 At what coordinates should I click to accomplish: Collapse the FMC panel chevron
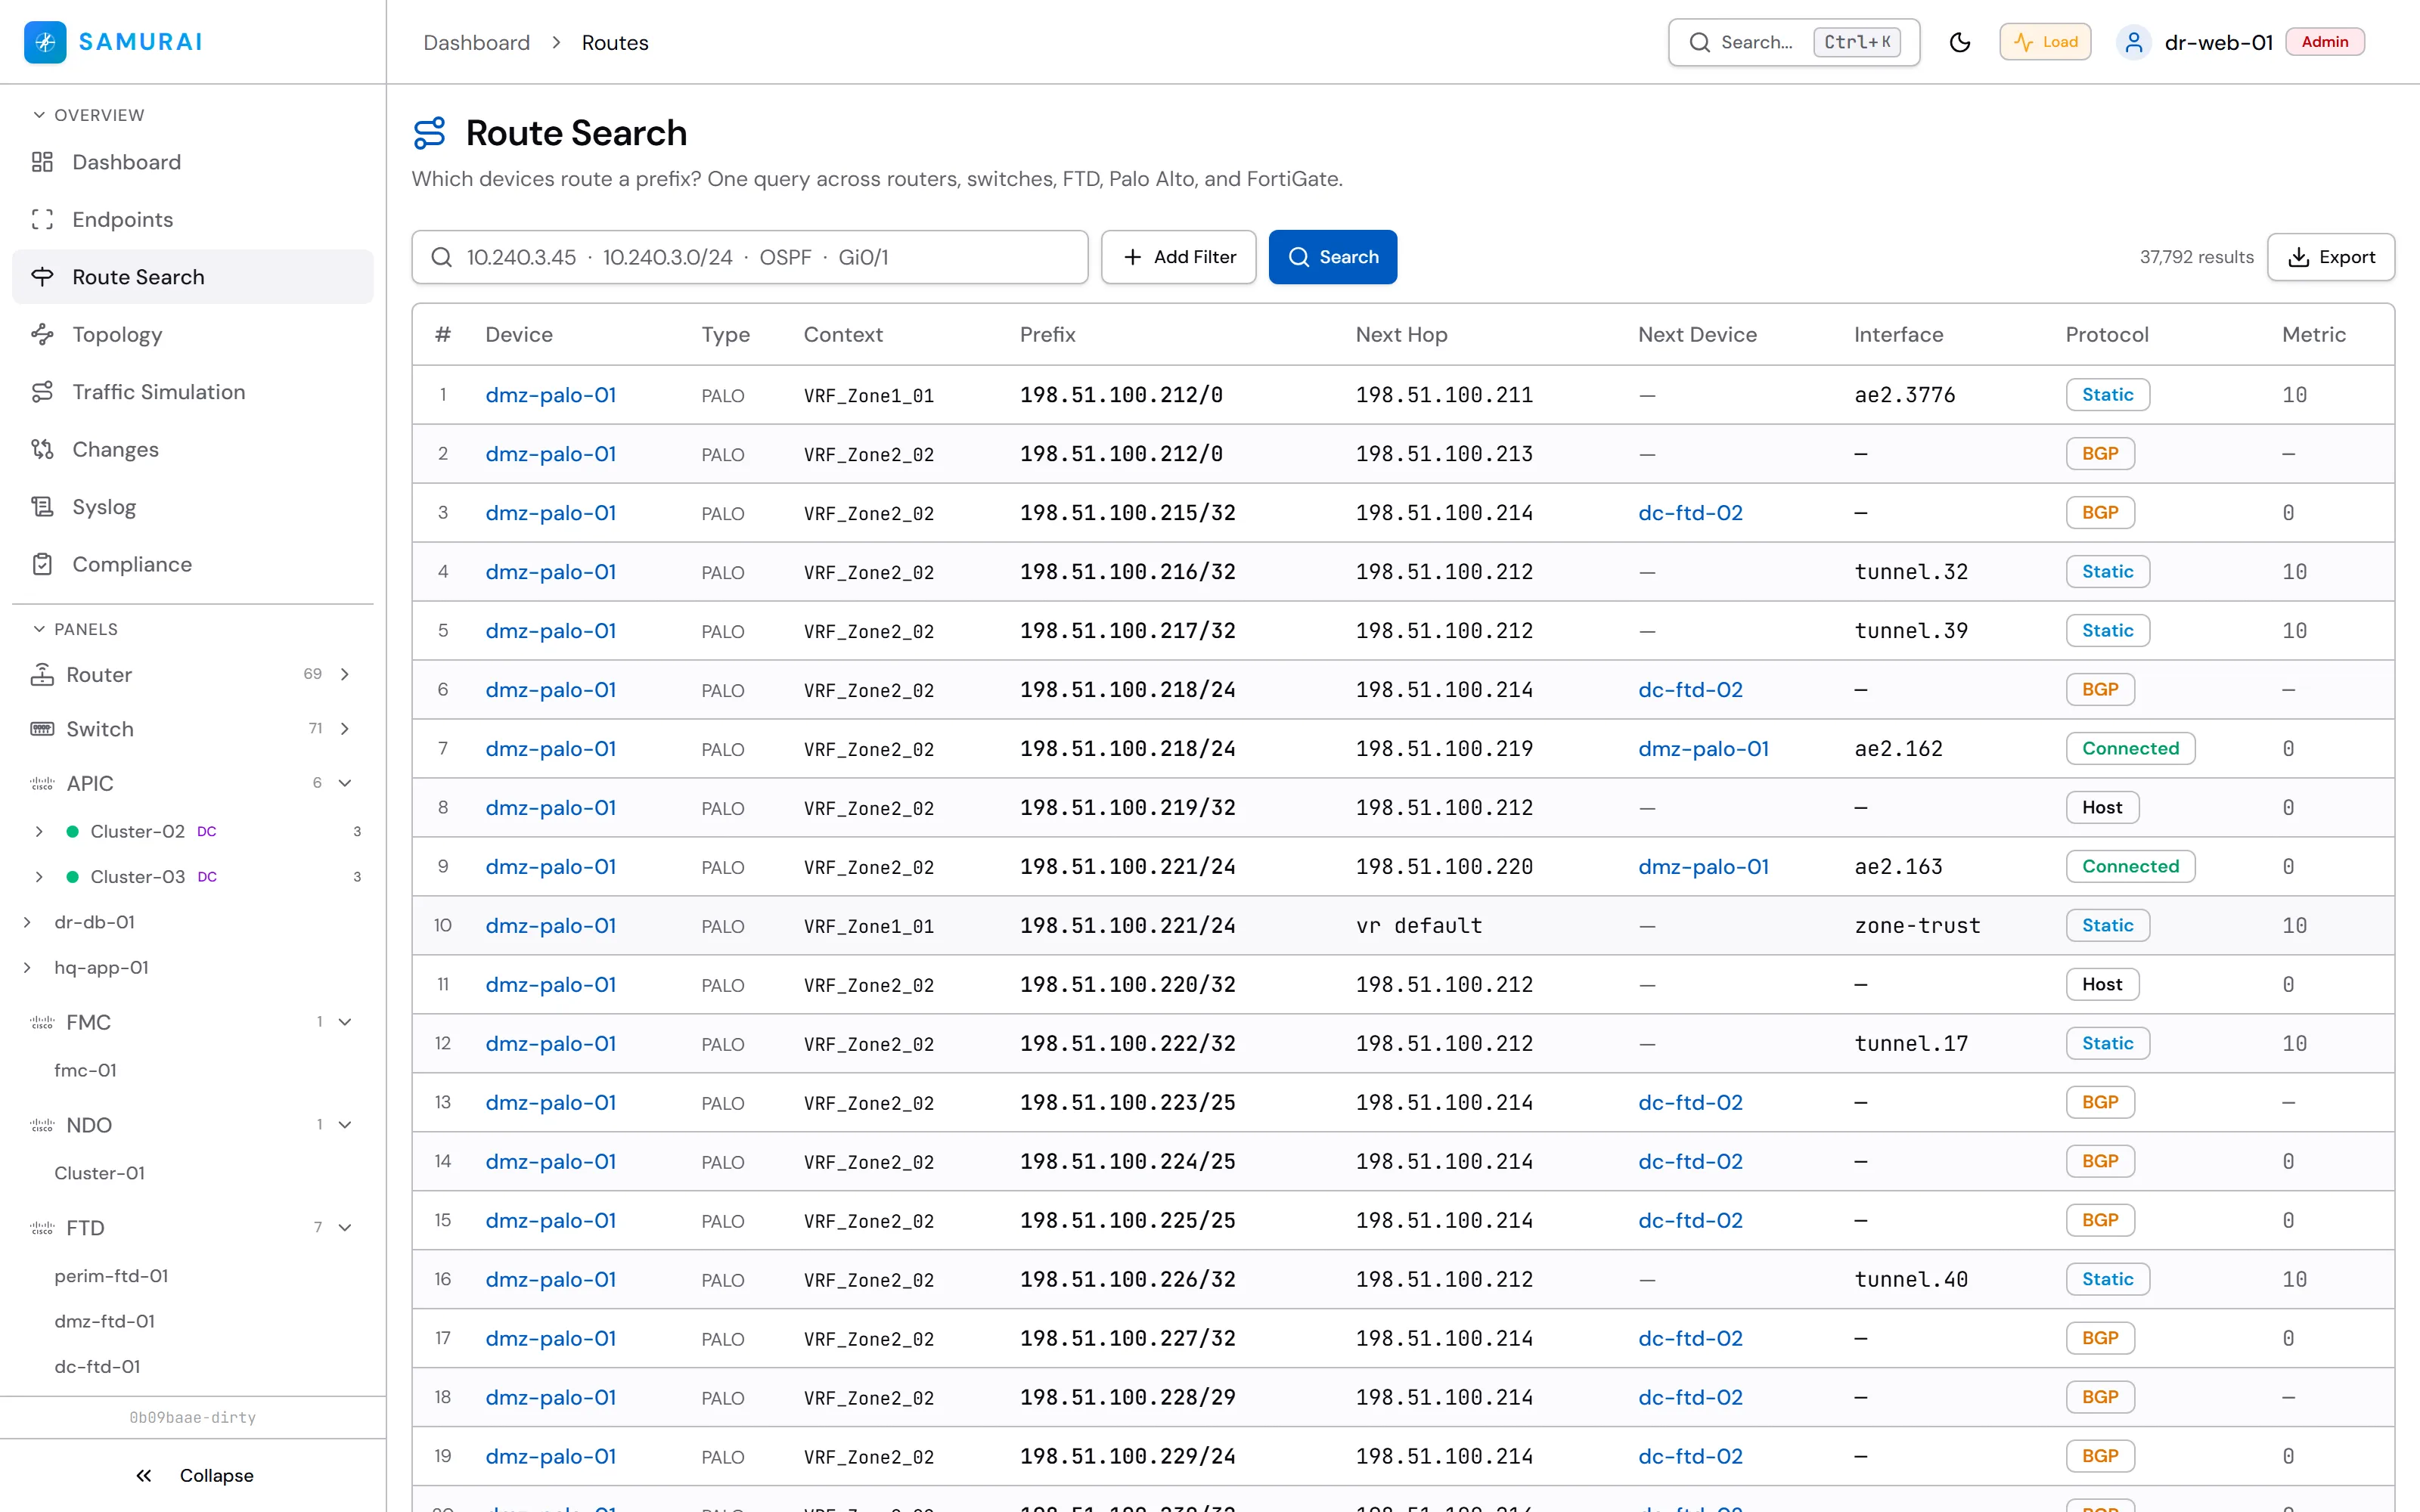point(345,1022)
